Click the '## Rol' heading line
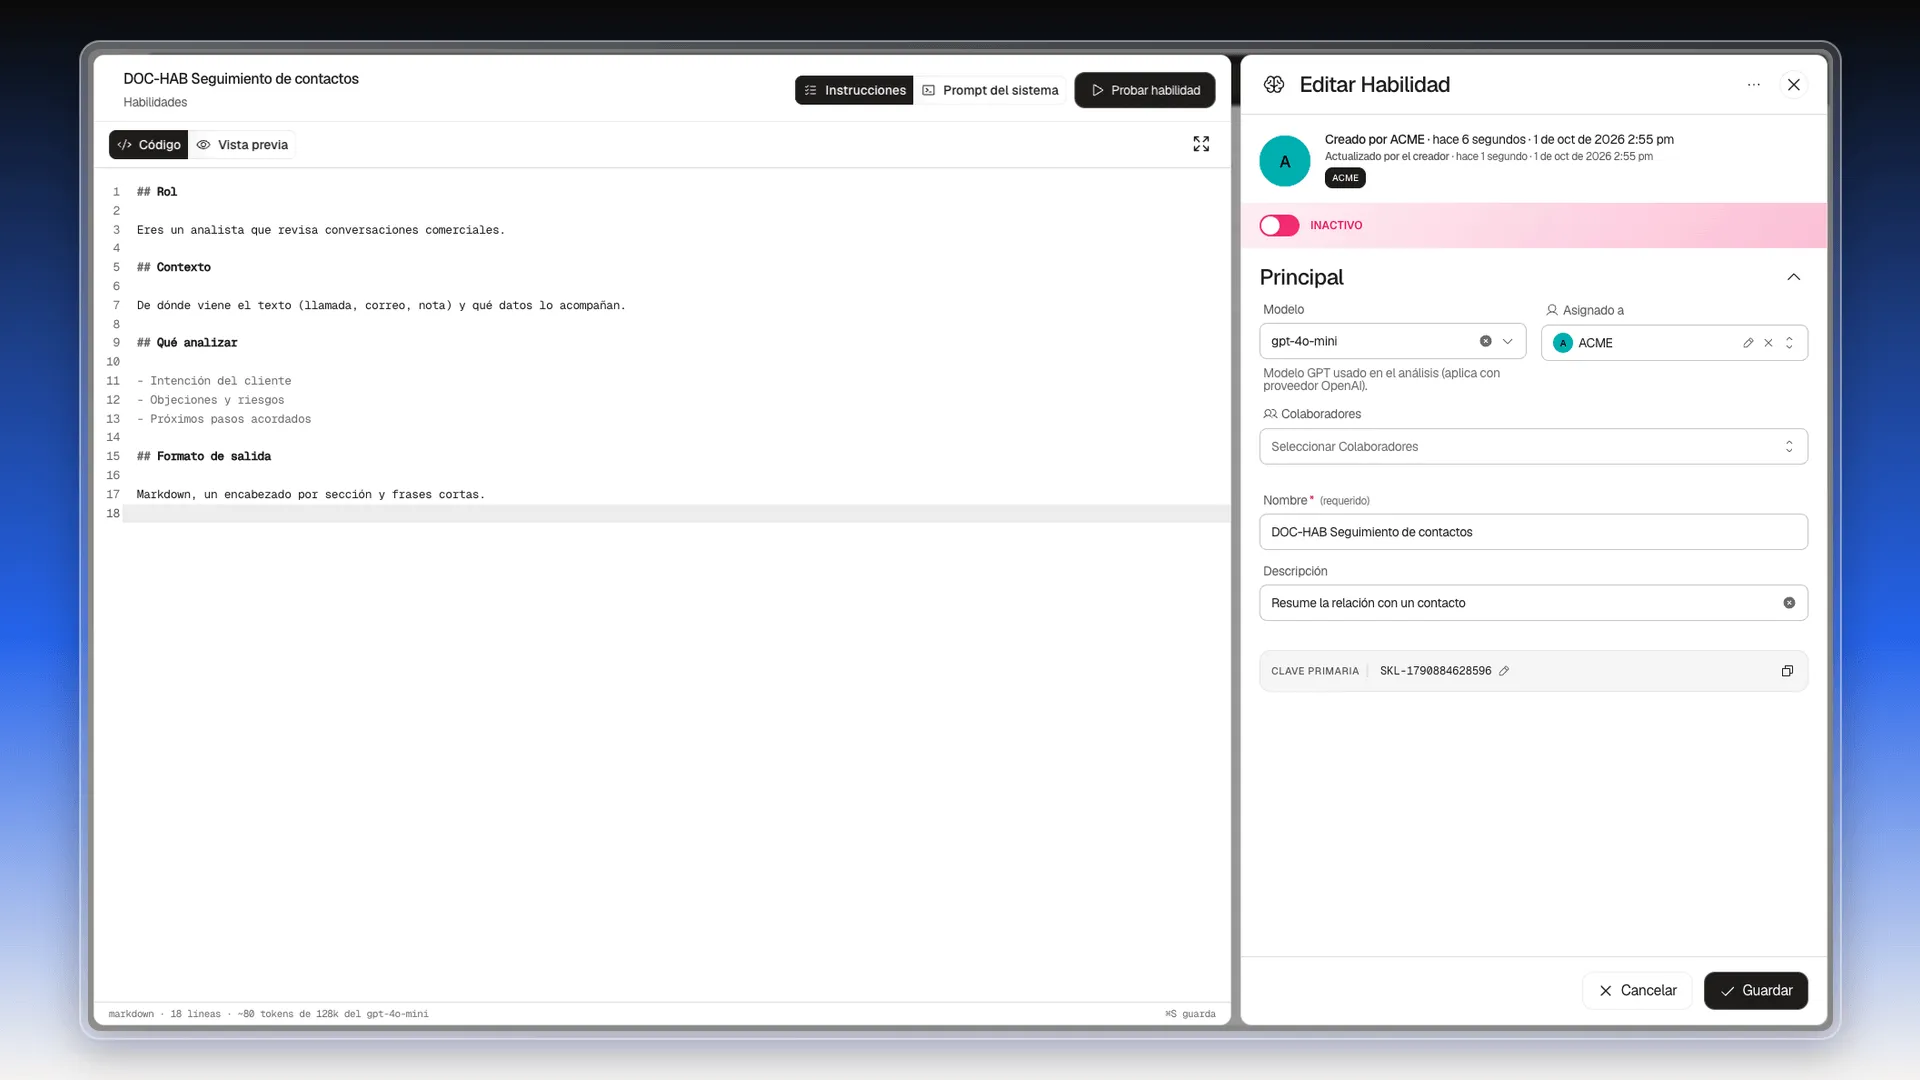The image size is (1920, 1080). click(157, 192)
